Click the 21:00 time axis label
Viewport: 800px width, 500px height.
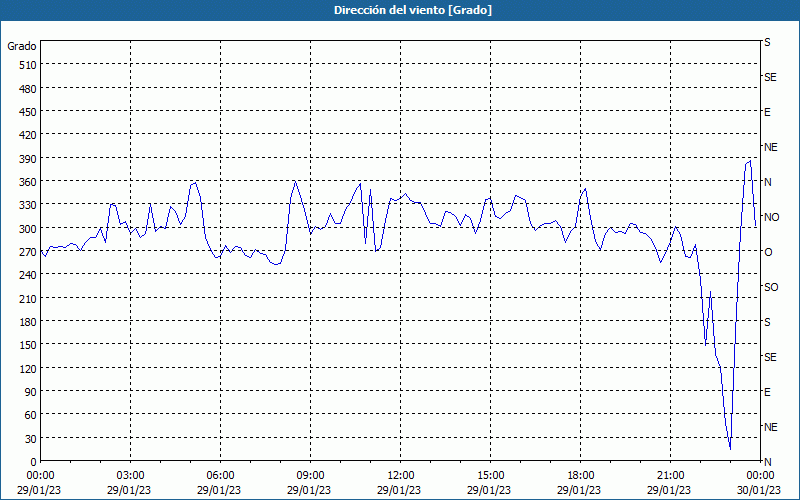[670, 476]
